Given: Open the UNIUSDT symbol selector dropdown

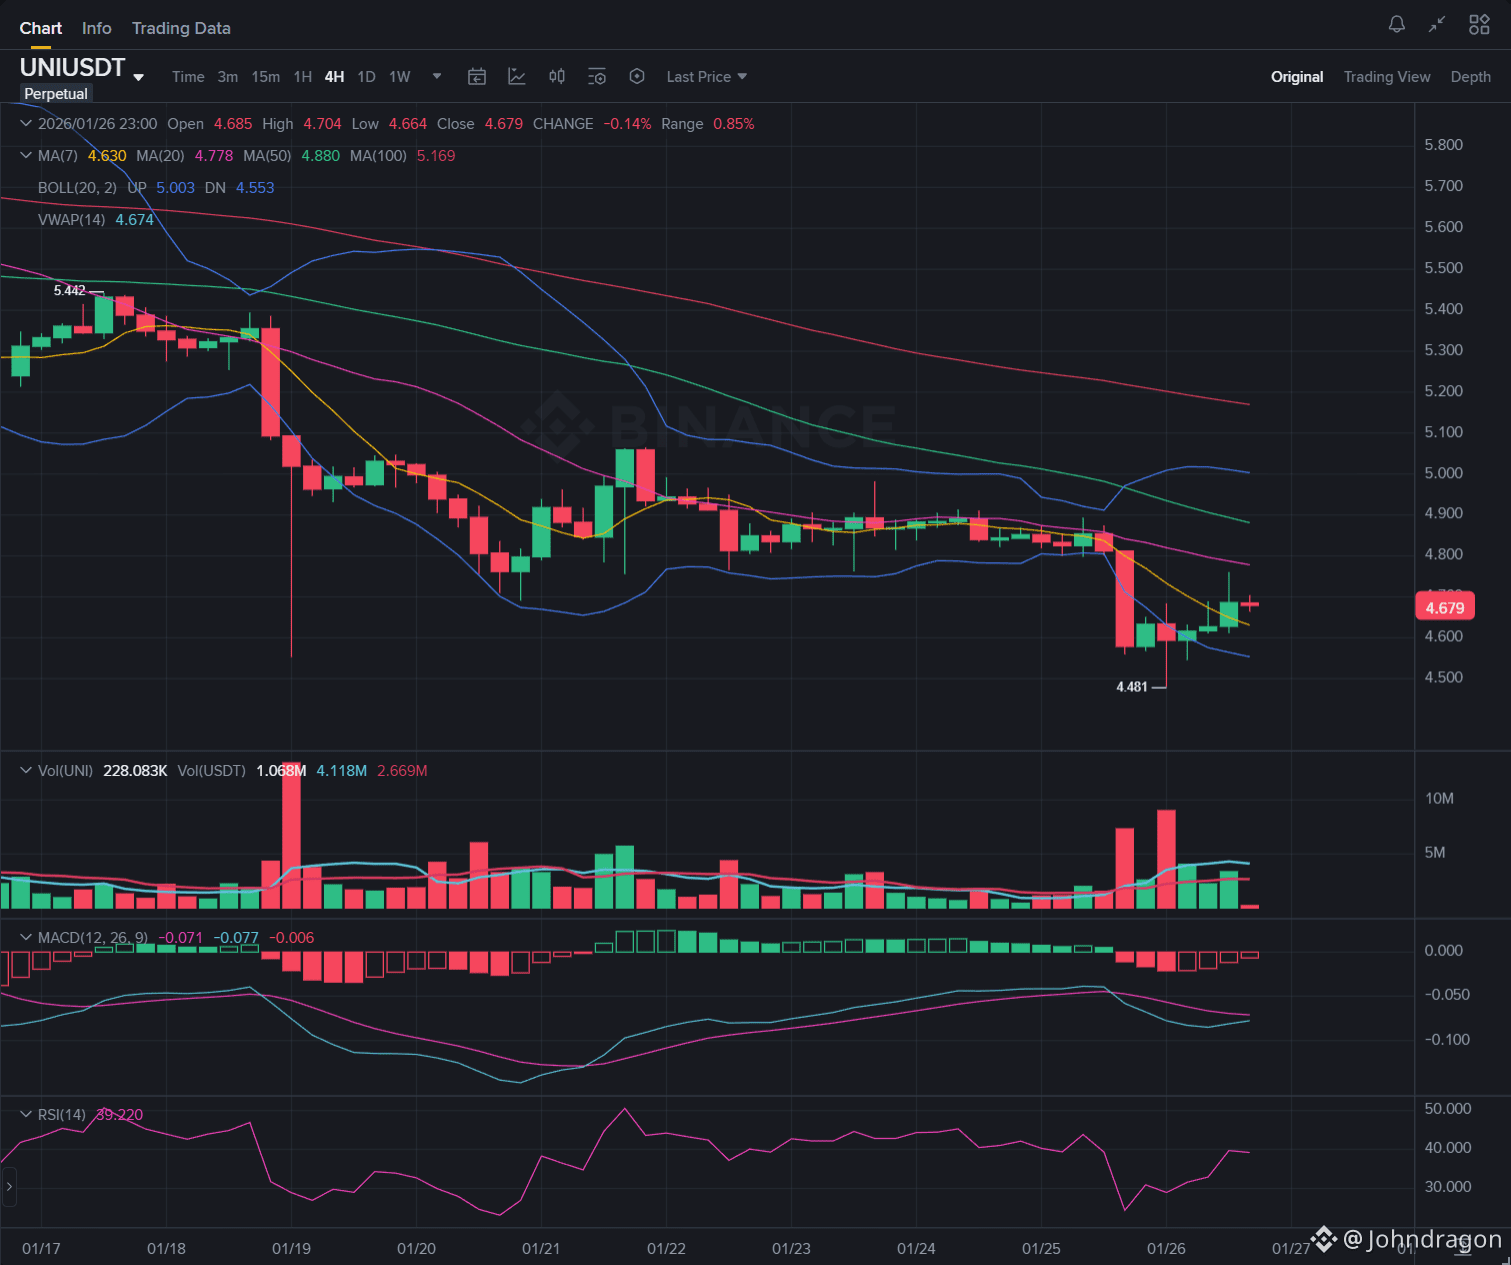Looking at the screenshot, I should pyautogui.click(x=138, y=76).
